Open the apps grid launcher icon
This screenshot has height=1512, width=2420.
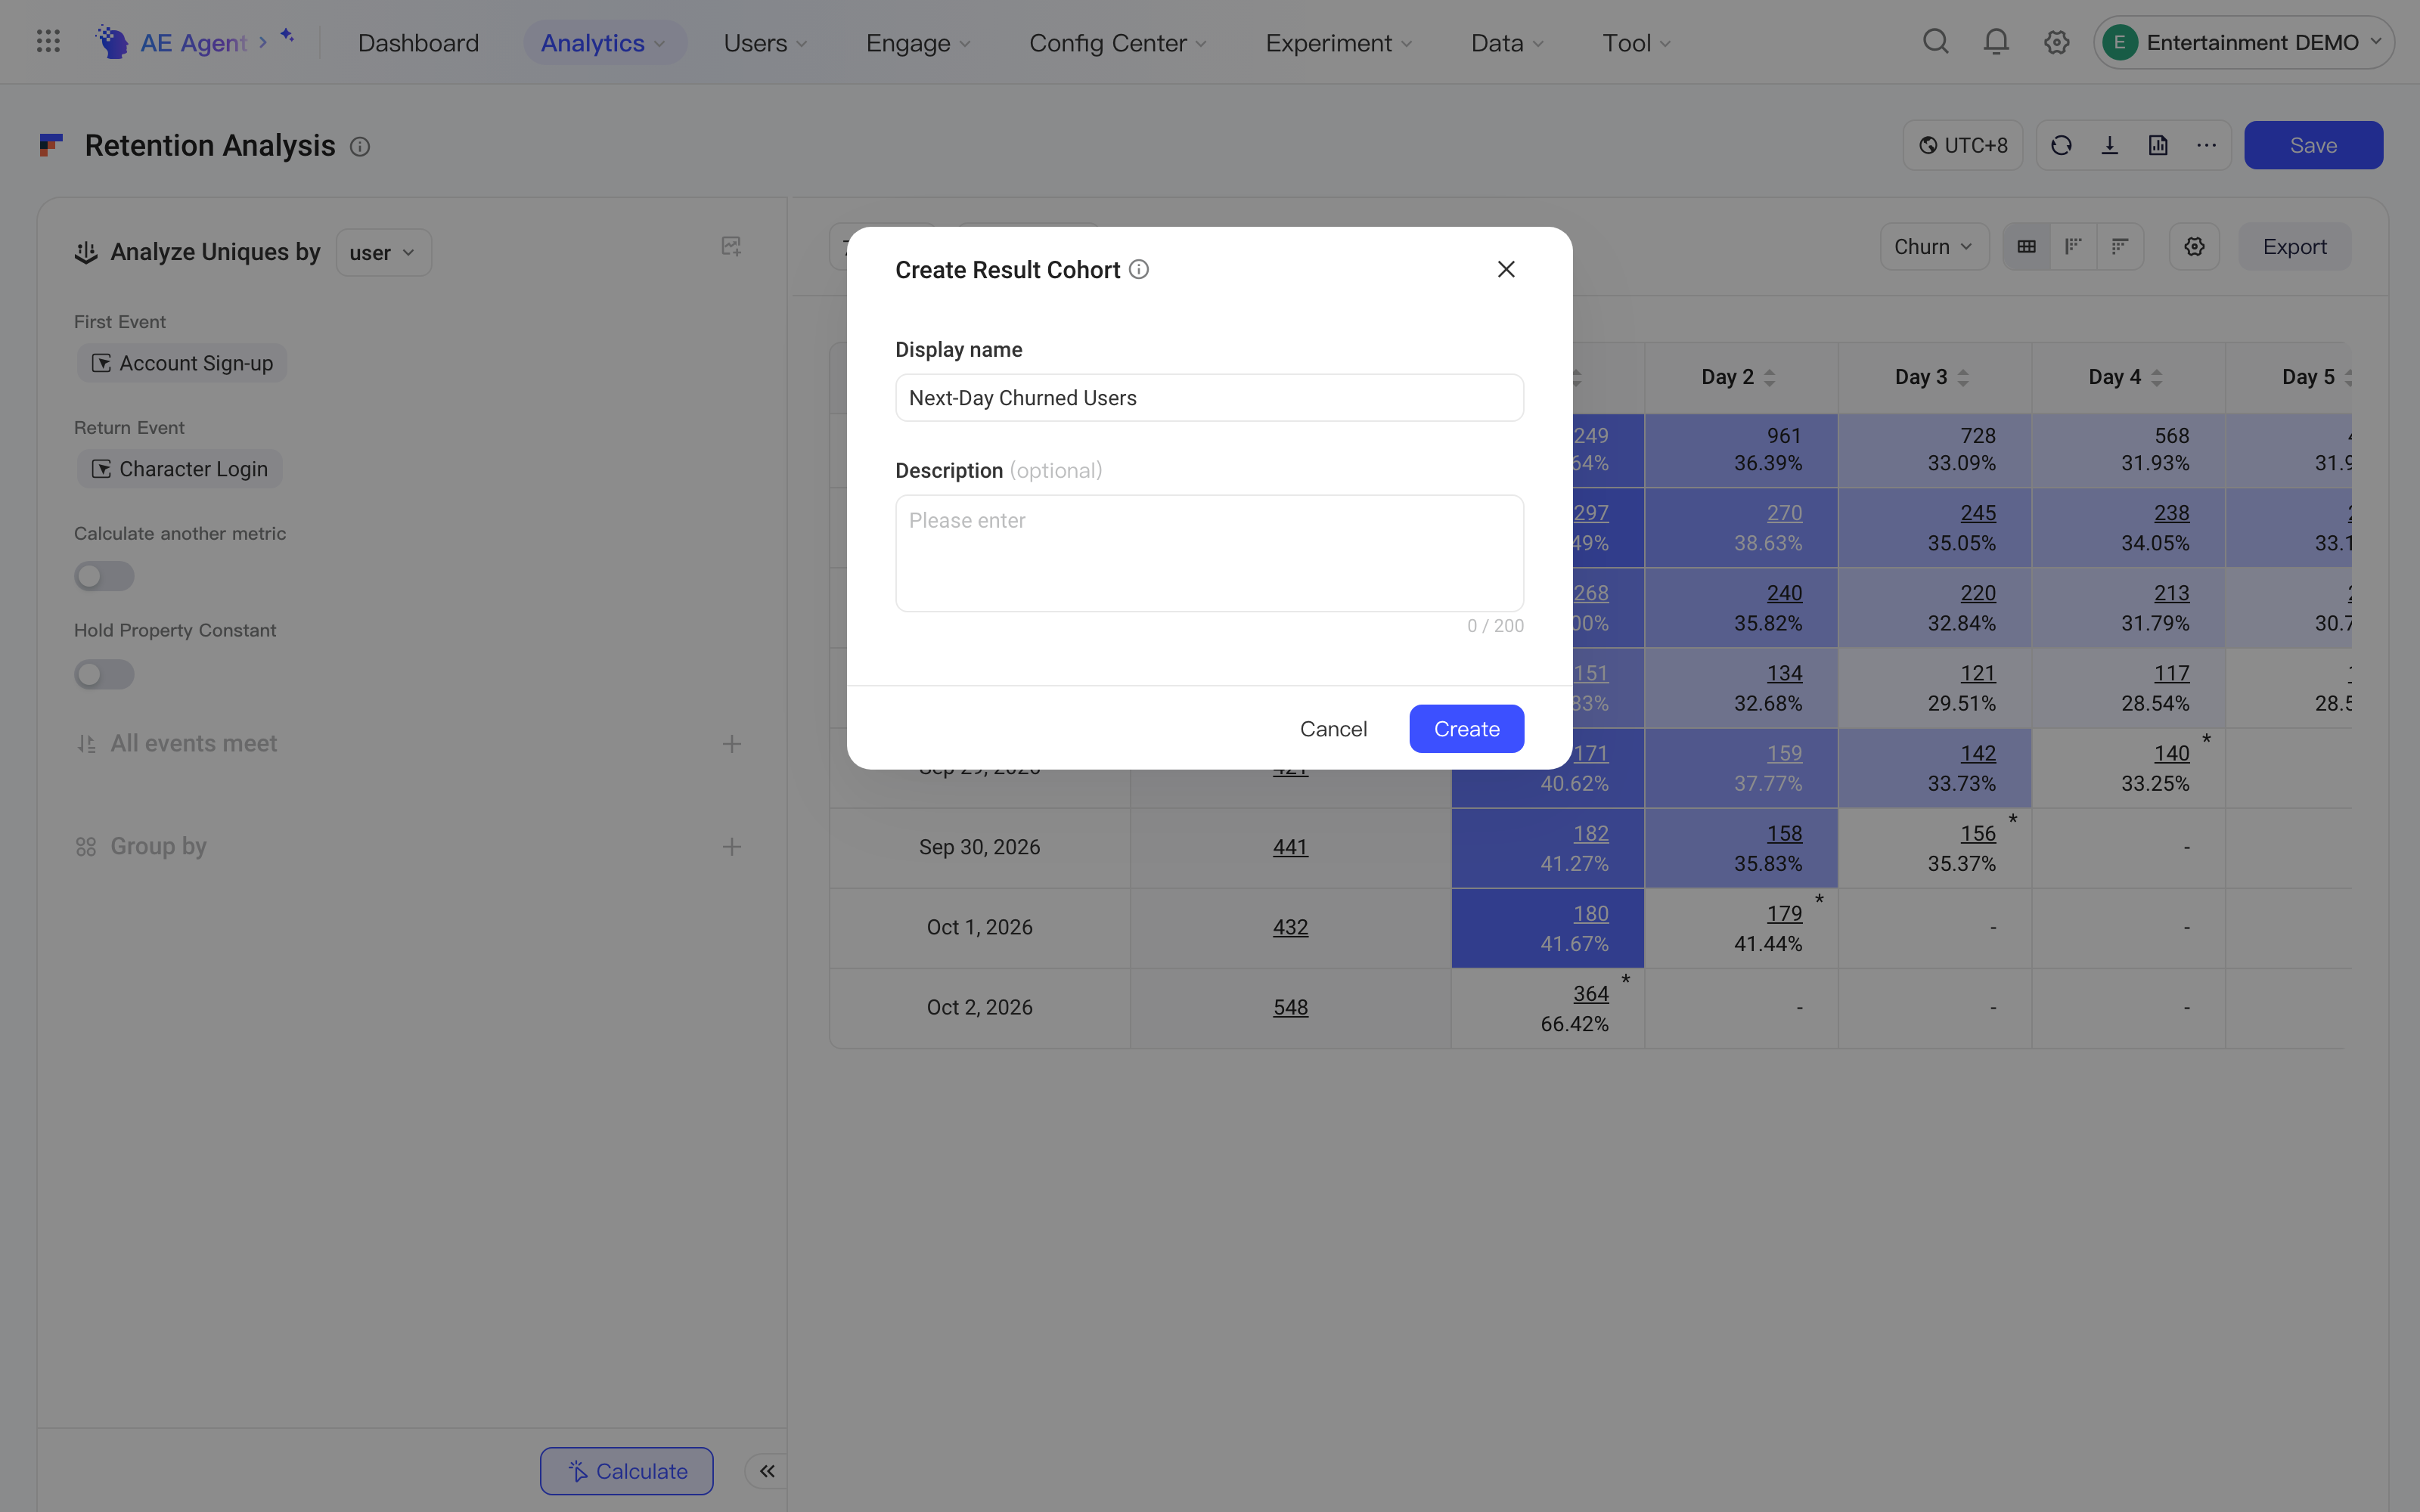[48, 42]
